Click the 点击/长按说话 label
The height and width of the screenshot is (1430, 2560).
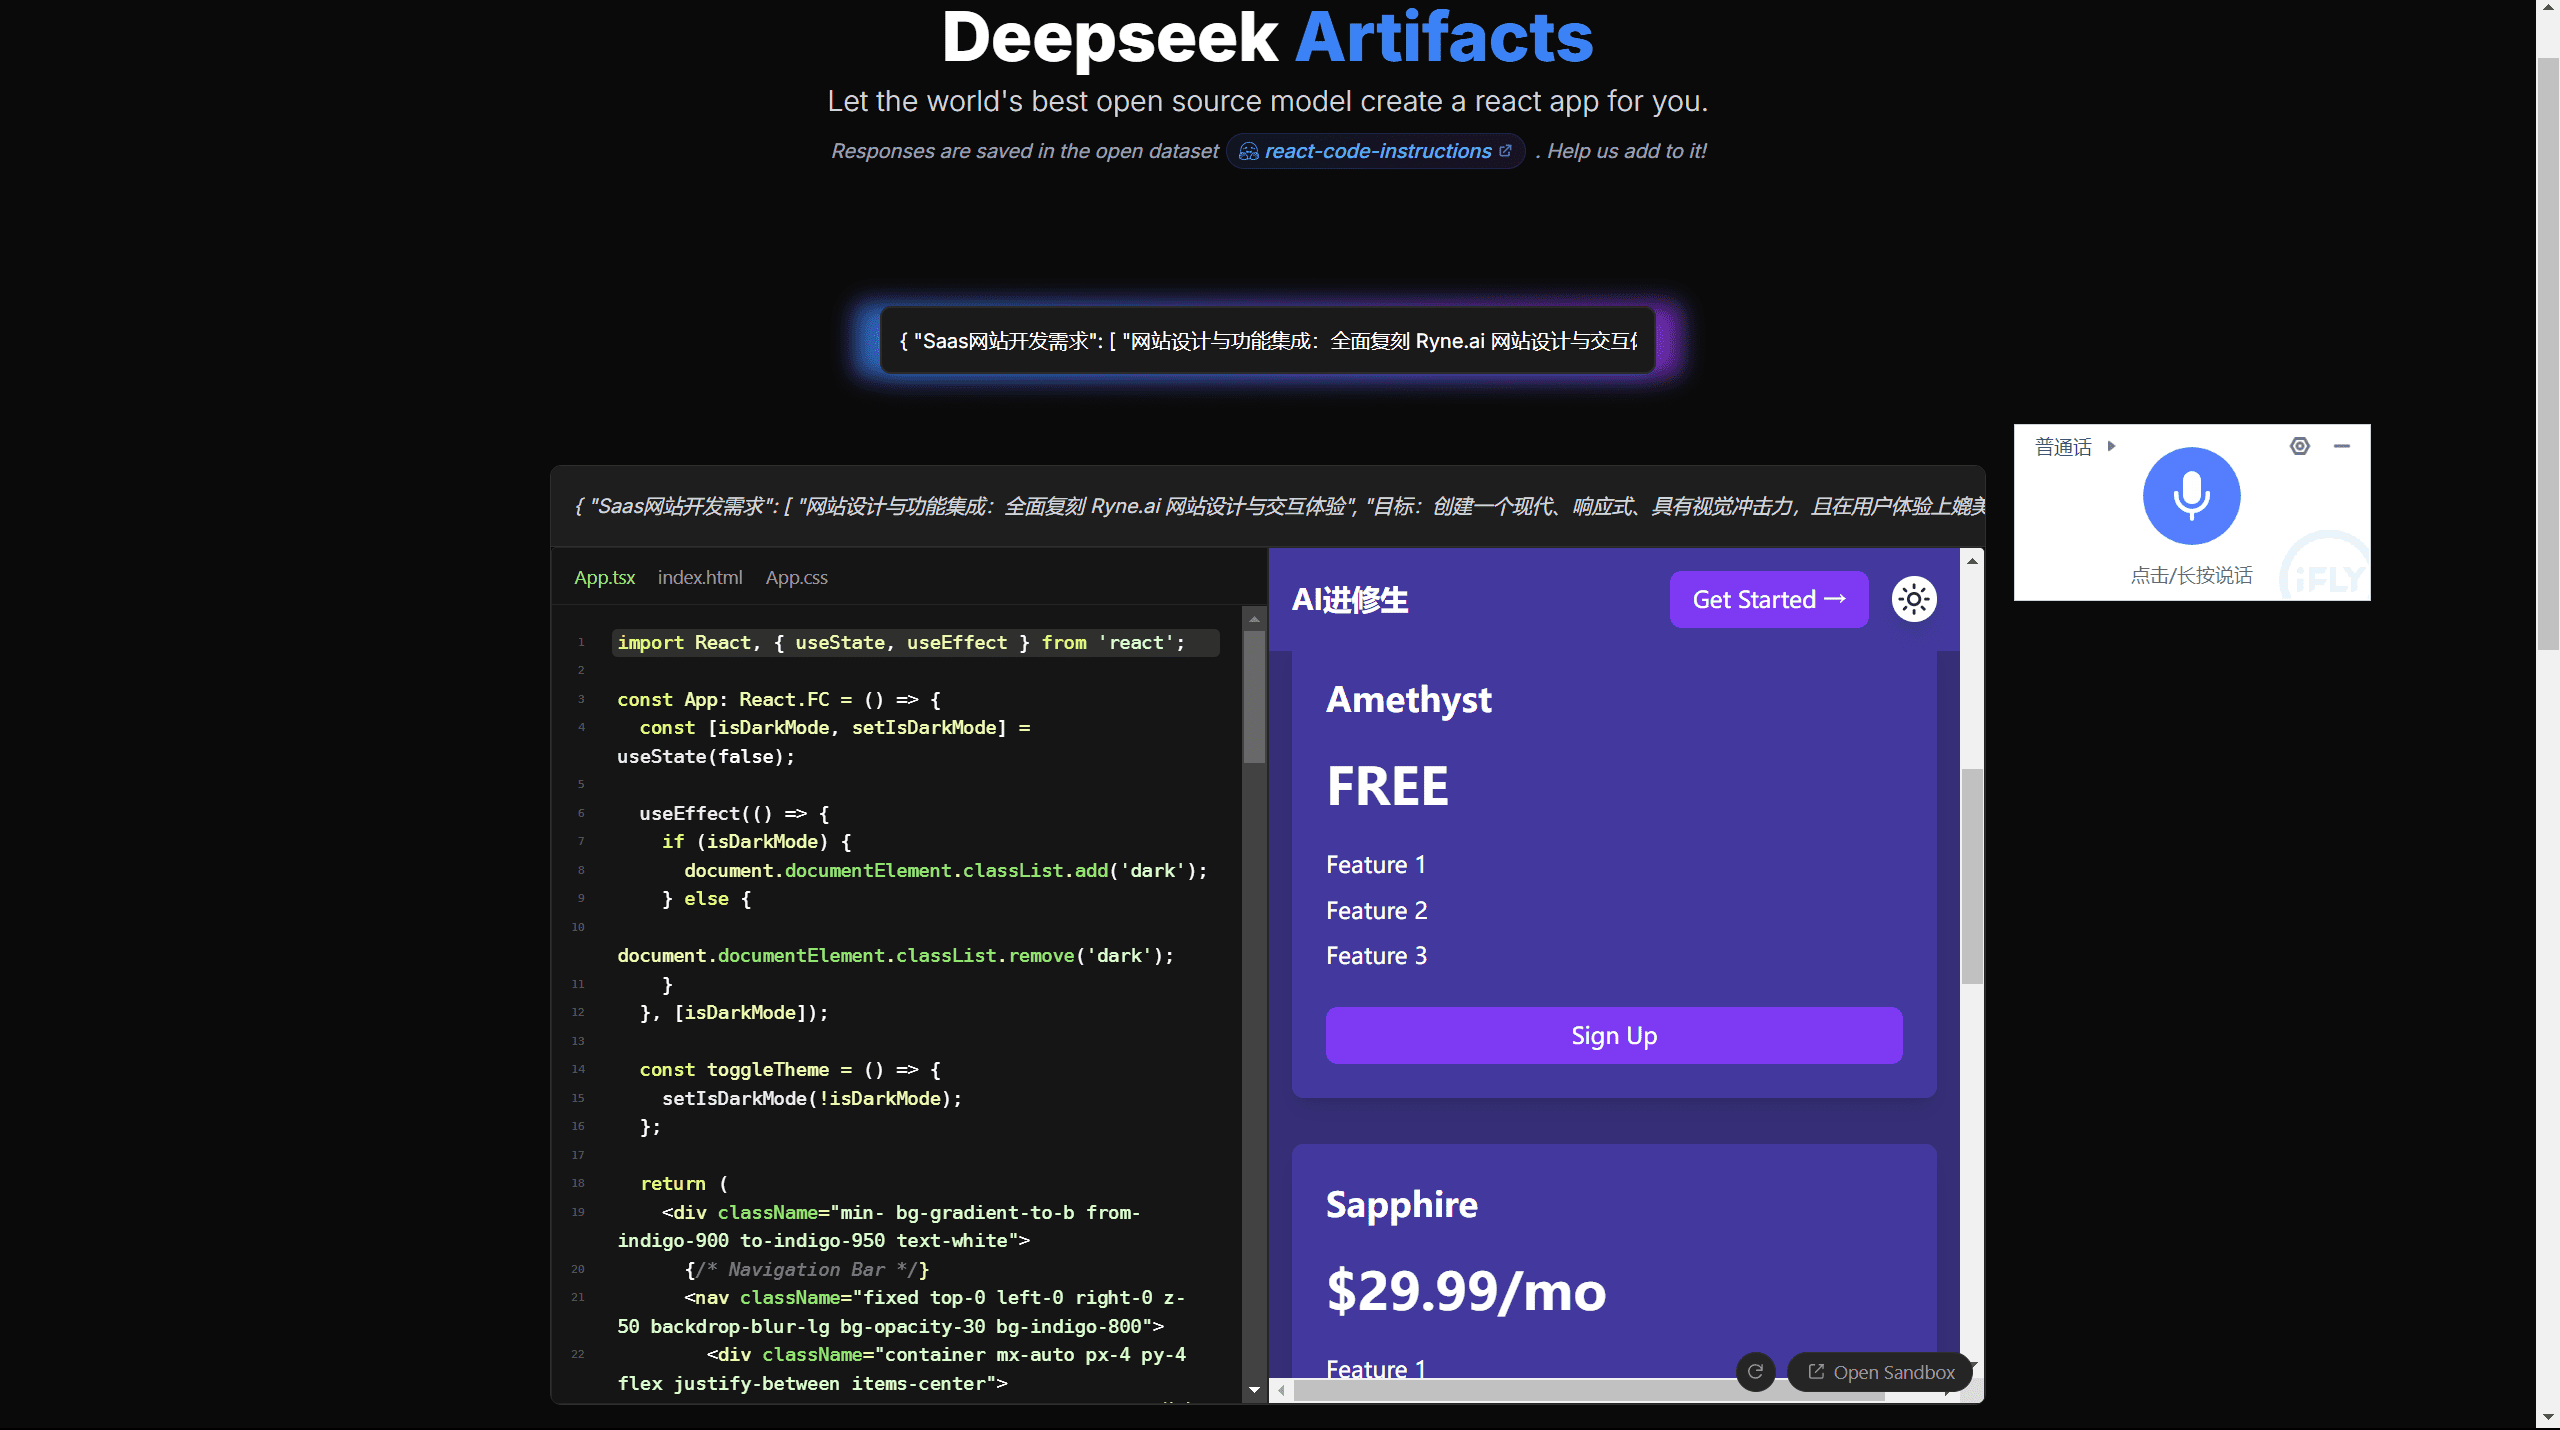(2191, 575)
